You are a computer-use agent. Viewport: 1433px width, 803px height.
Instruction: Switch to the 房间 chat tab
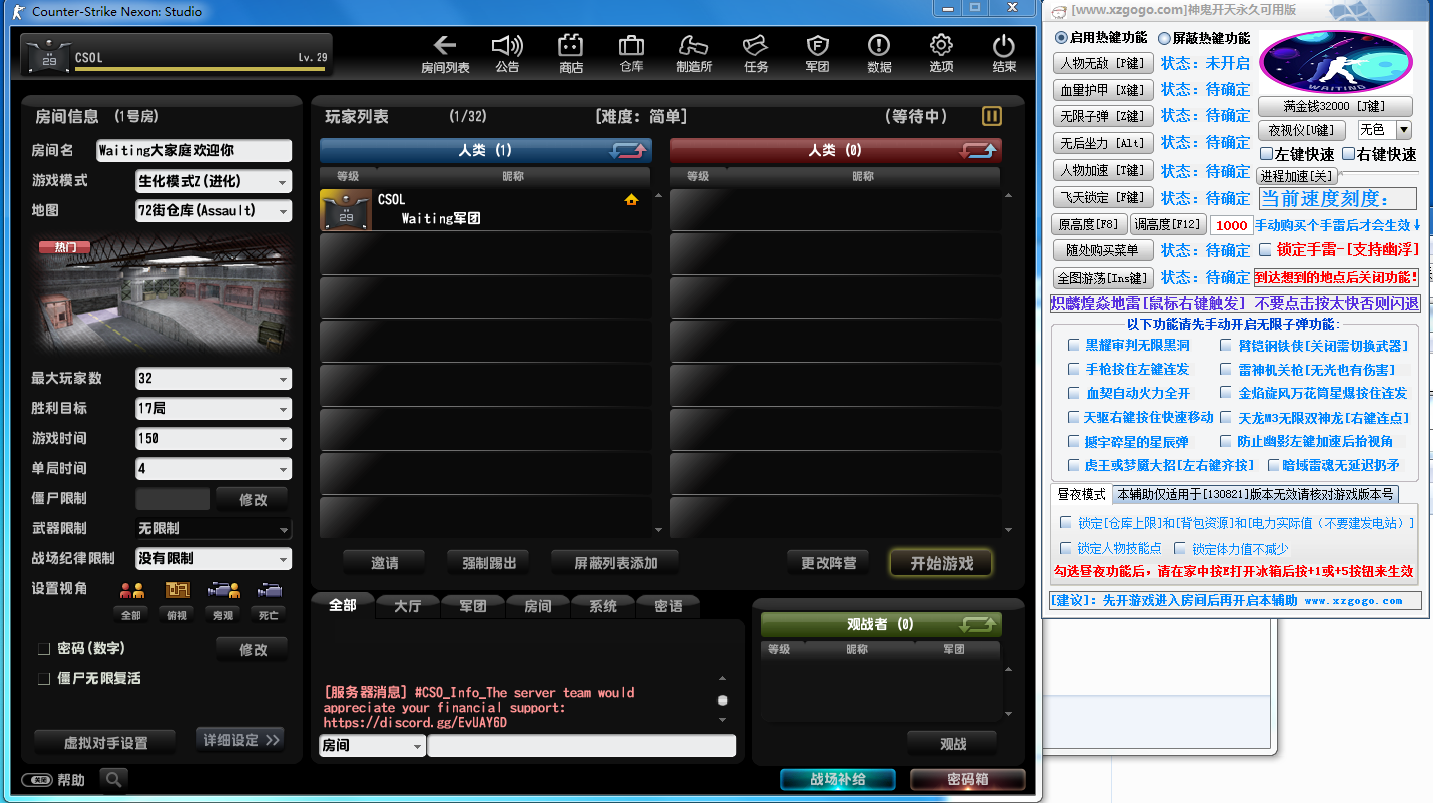537,606
